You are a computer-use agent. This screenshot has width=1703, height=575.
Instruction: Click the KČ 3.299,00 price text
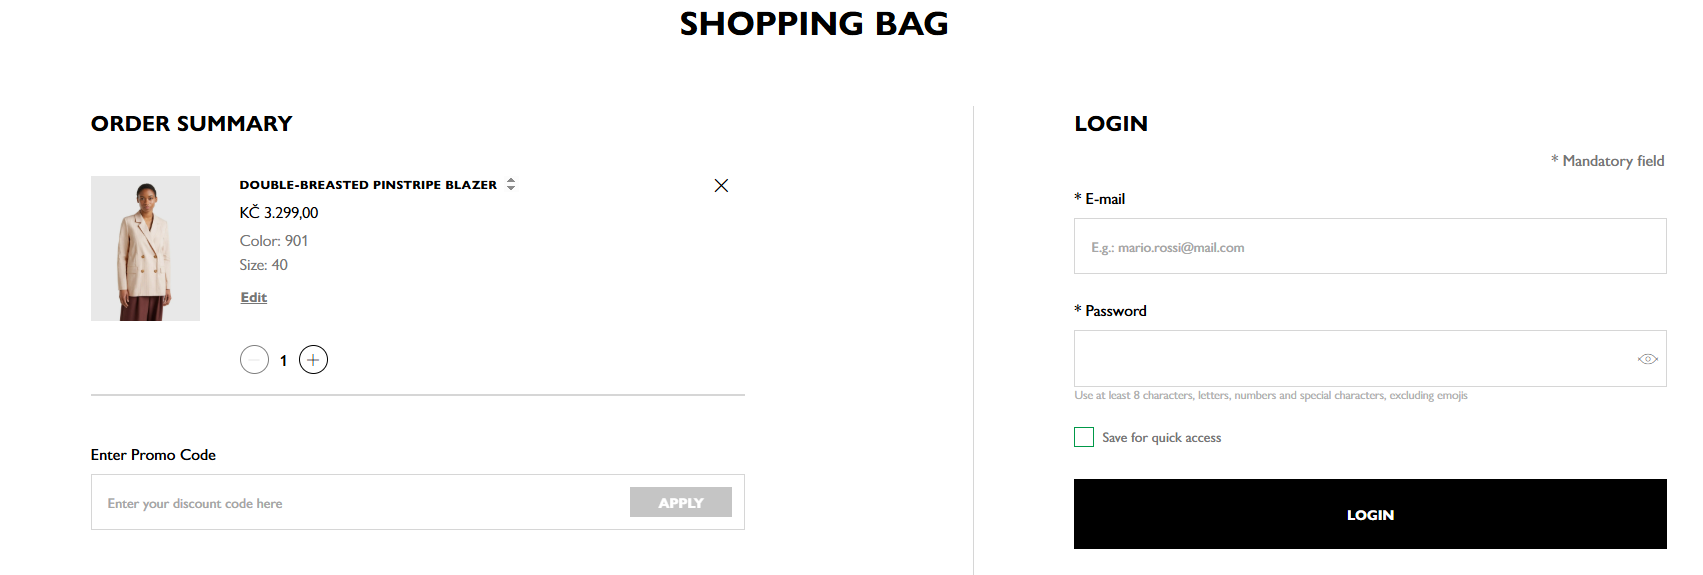coord(279,212)
